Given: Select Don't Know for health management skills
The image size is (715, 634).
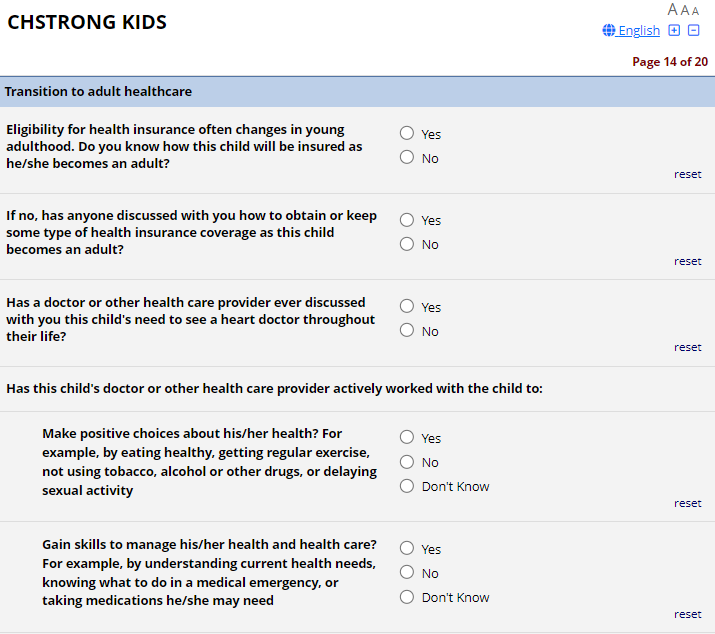Looking at the screenshot, I should [407, 597].
